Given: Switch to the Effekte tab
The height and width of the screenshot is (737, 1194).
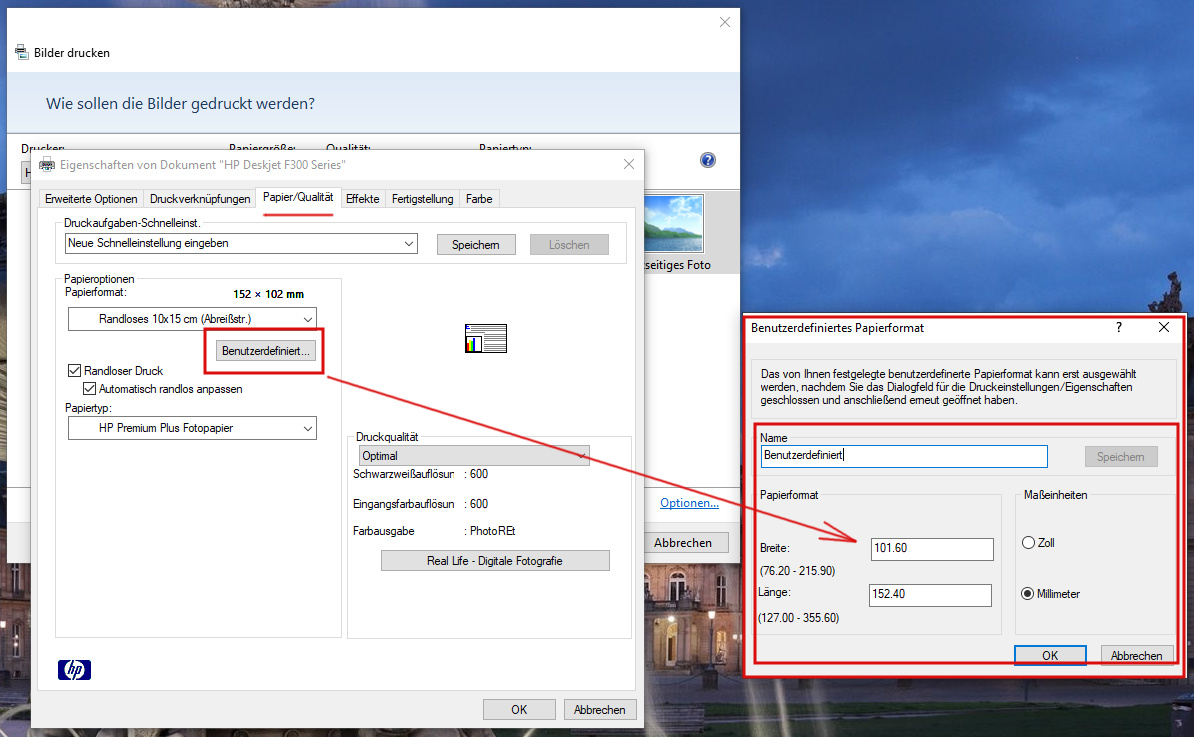Looking at the screenshot, I should tap(362, 199).
